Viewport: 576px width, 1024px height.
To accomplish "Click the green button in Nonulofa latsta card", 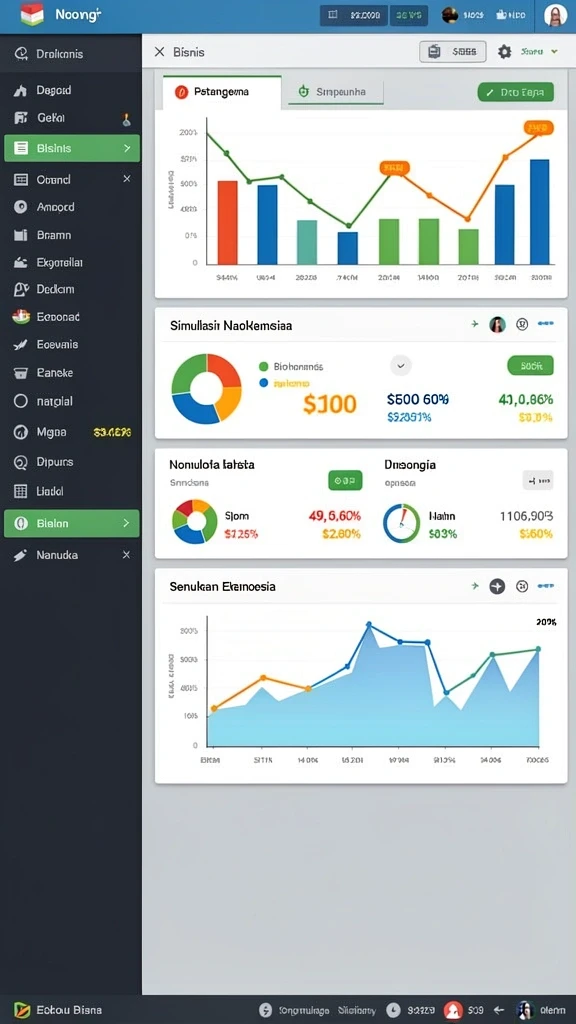I will [x=345, y=481].
